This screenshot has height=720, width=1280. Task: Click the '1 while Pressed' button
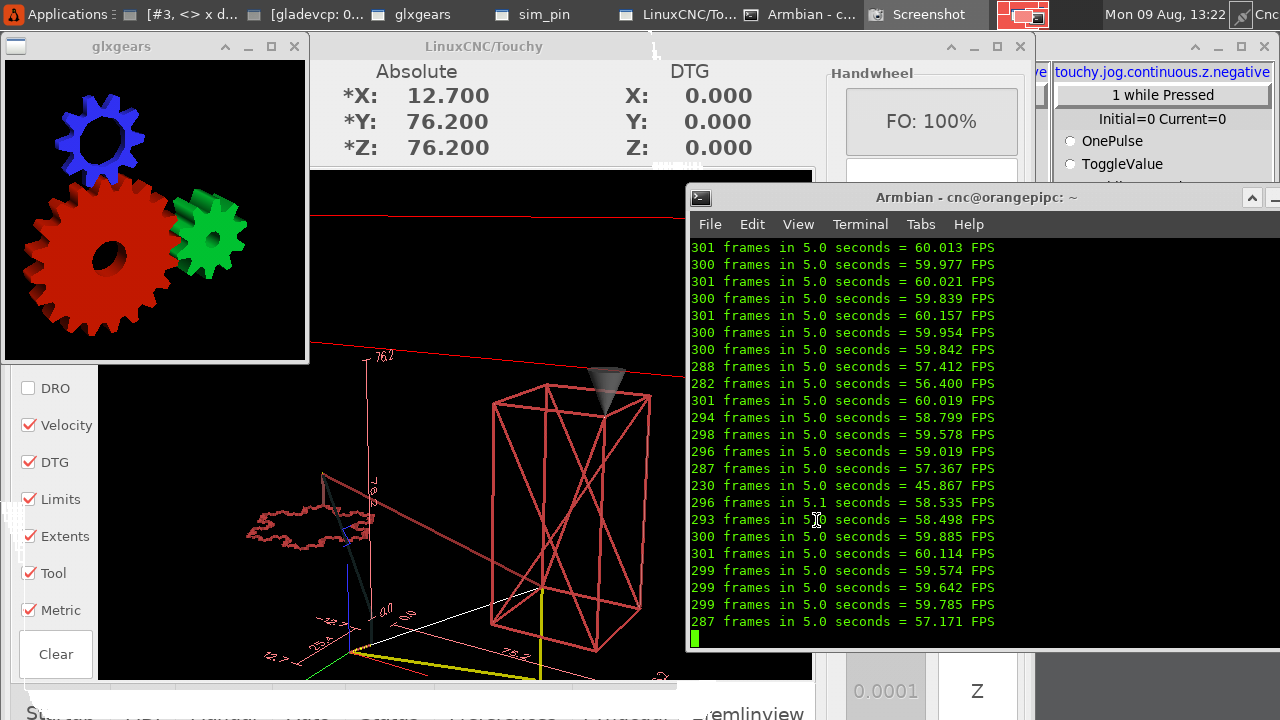pyautogui.click(x=1163, y=95)
